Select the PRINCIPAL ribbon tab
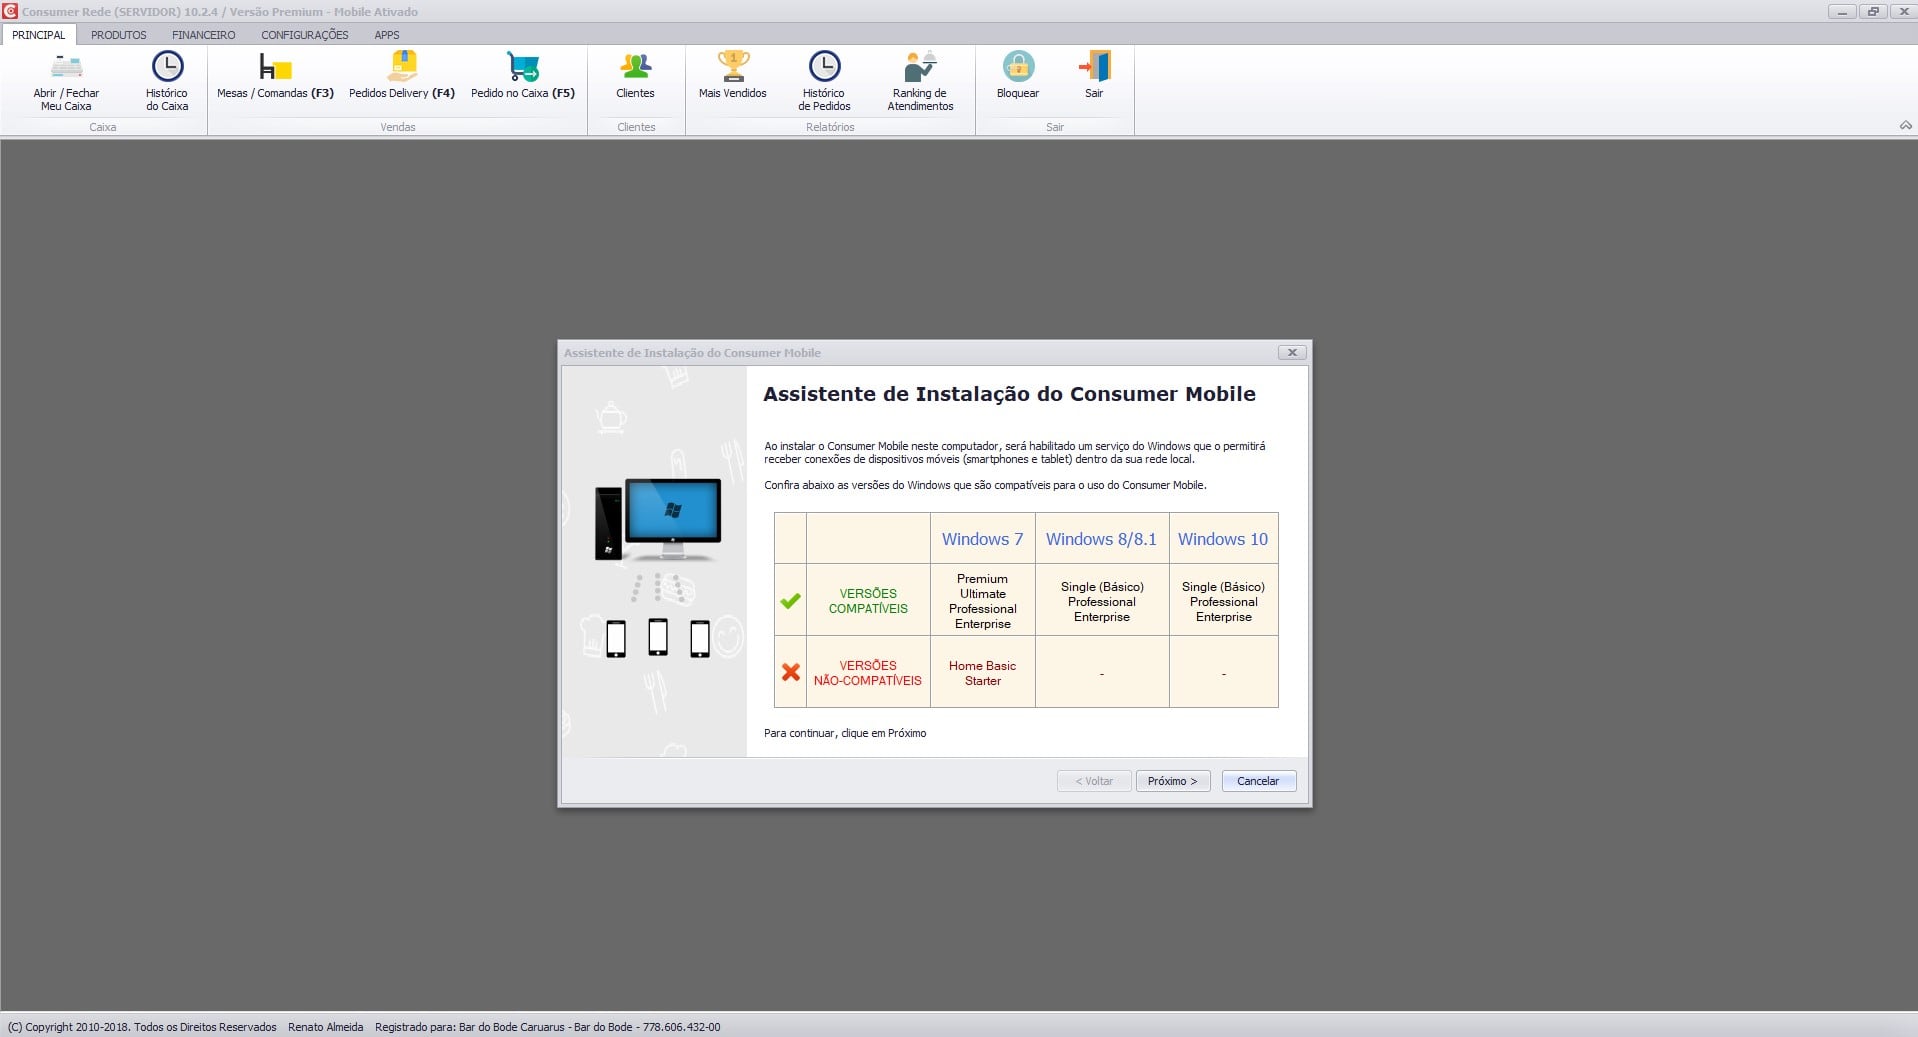 [x=38, y=35]
